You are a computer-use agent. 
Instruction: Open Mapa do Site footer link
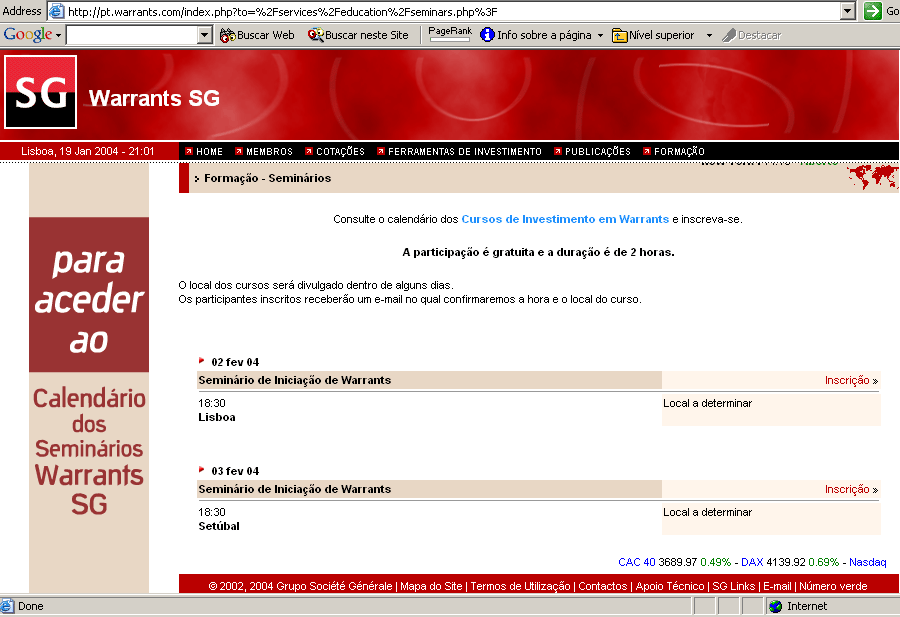431,586
